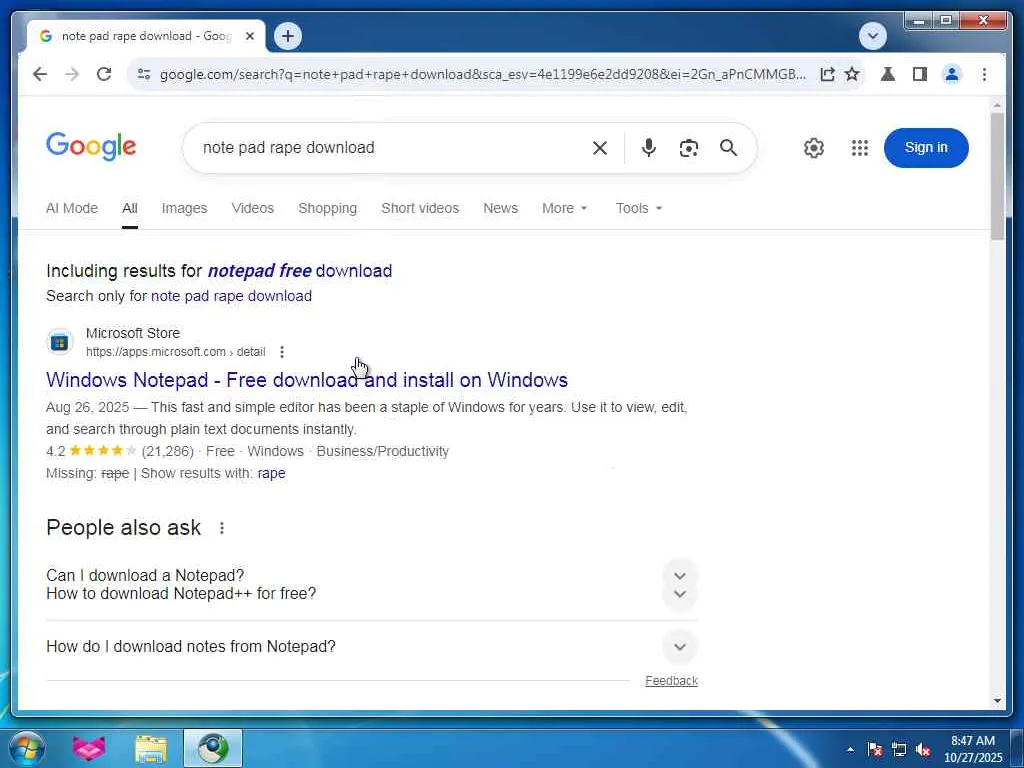1024x768 pixels.
Task: Bookmark this page with the star
Action: tap(852, 74)
